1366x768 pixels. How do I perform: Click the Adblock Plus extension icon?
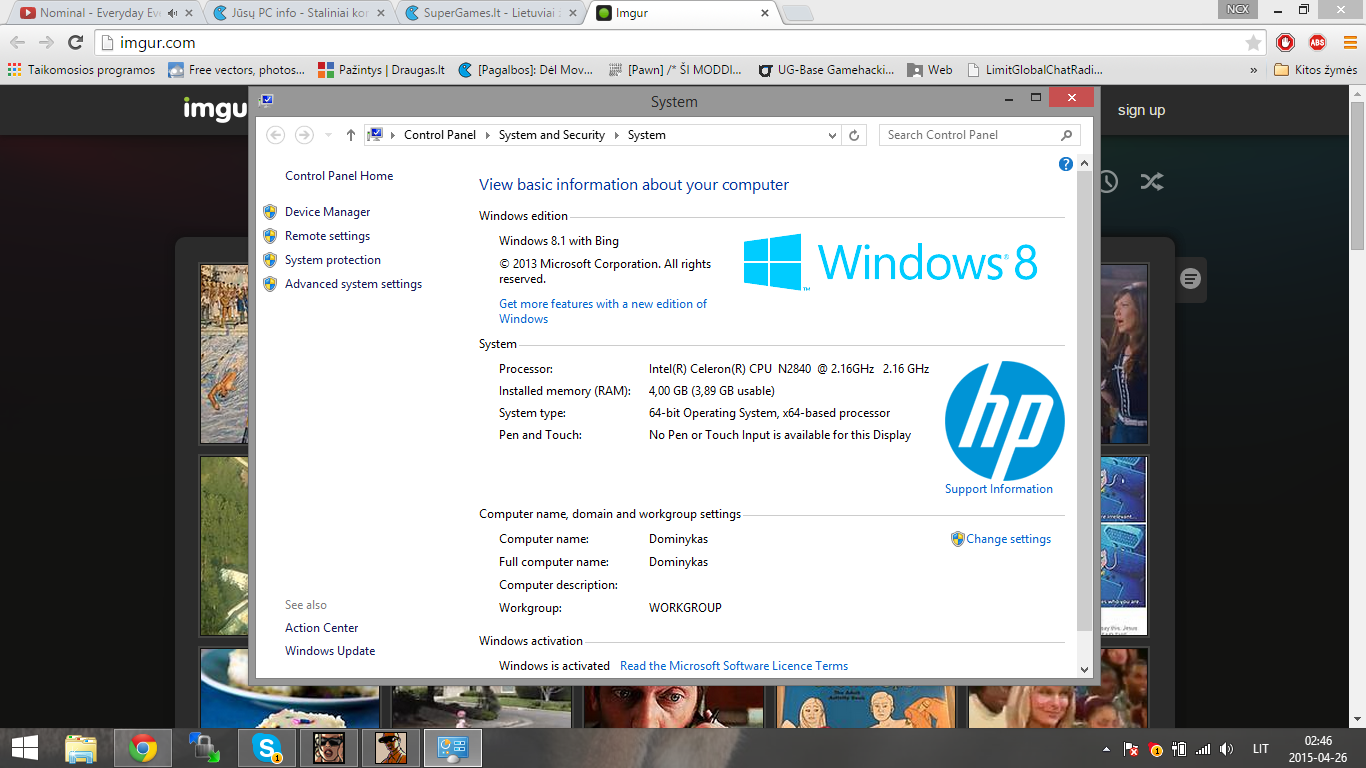tap(1317, 42)
